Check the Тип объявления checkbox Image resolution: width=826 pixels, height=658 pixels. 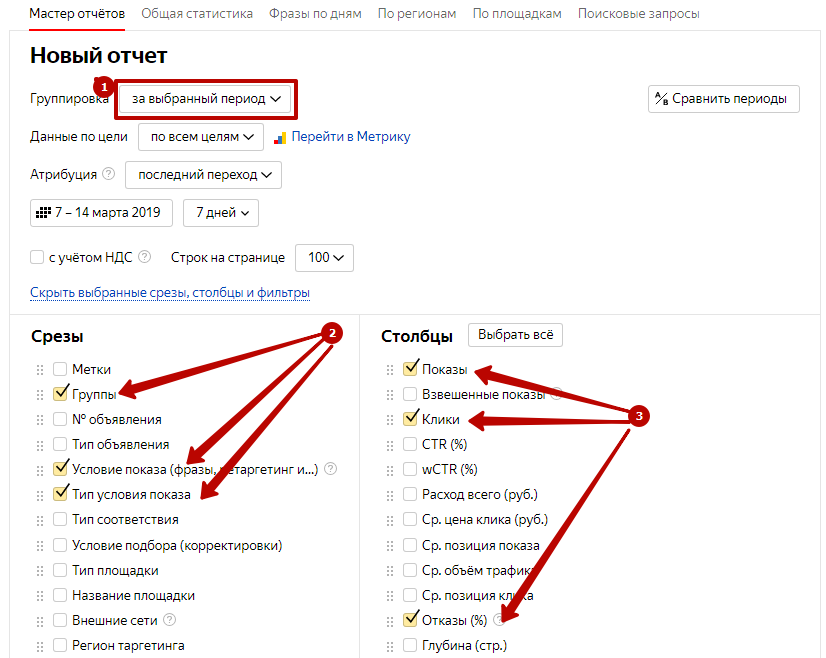coord(60,444)
